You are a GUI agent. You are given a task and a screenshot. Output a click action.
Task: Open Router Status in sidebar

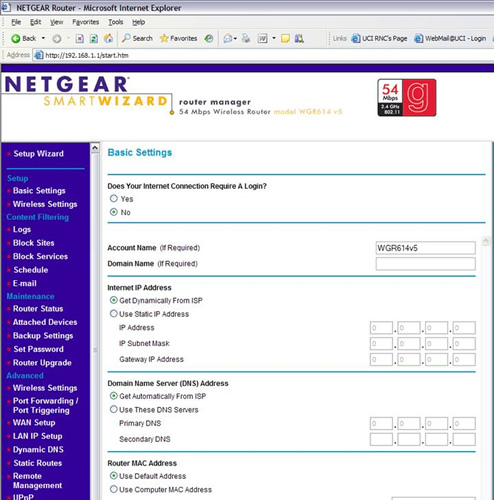pyautogui.click(x=38, y=309)
